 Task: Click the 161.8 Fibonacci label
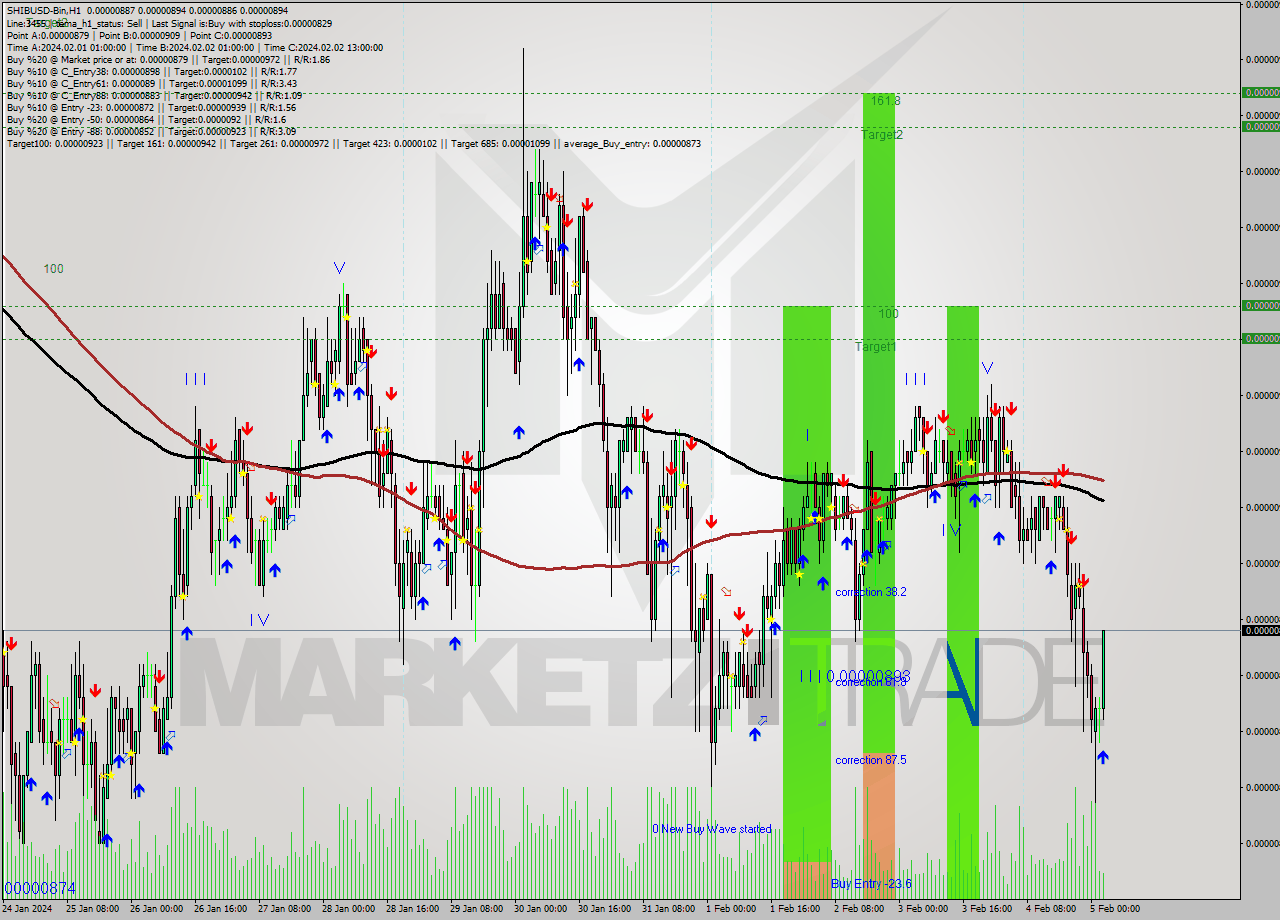885,101
